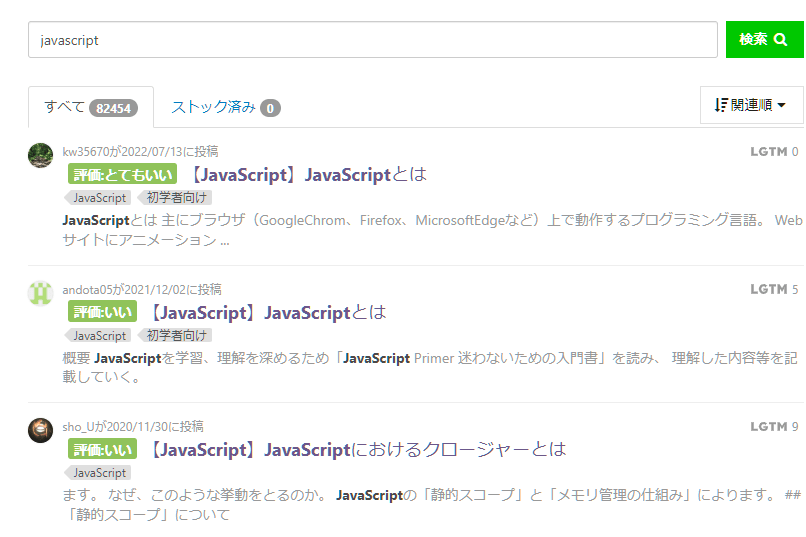Click the kw35670 username link
This screenshot has height=537, width=806.
[x=86, y=152]
